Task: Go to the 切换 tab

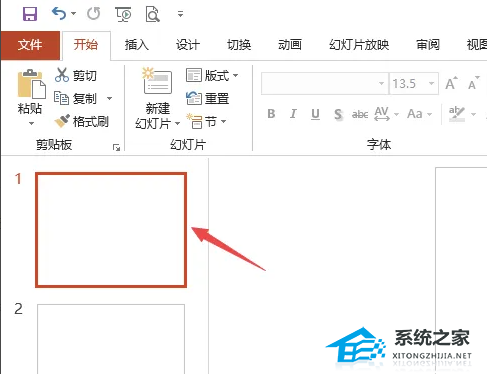Action: pos(239,45)
